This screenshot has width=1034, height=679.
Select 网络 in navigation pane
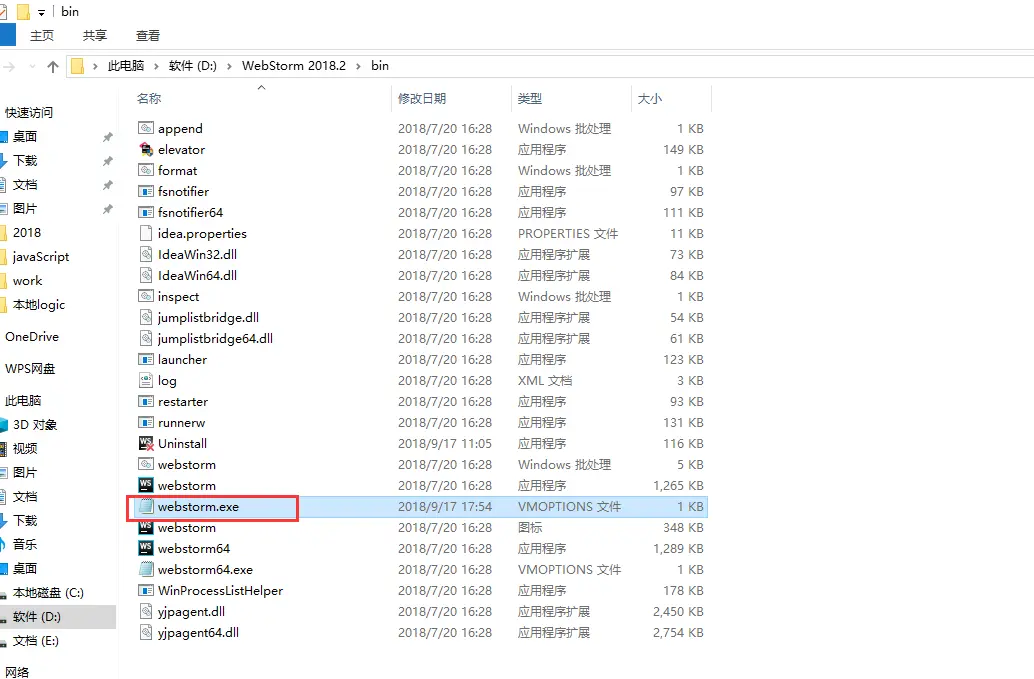pyautogui.click(x=17, y=672)
